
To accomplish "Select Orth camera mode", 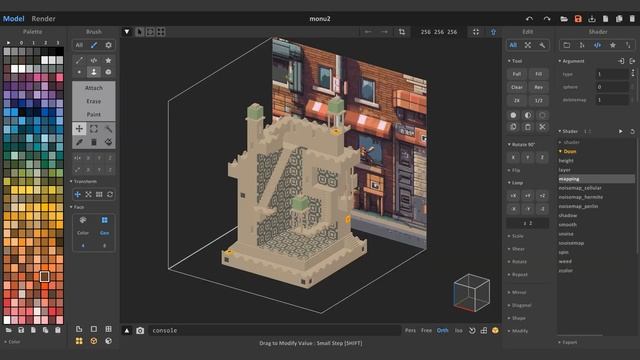I will click(x=442, y=331).
